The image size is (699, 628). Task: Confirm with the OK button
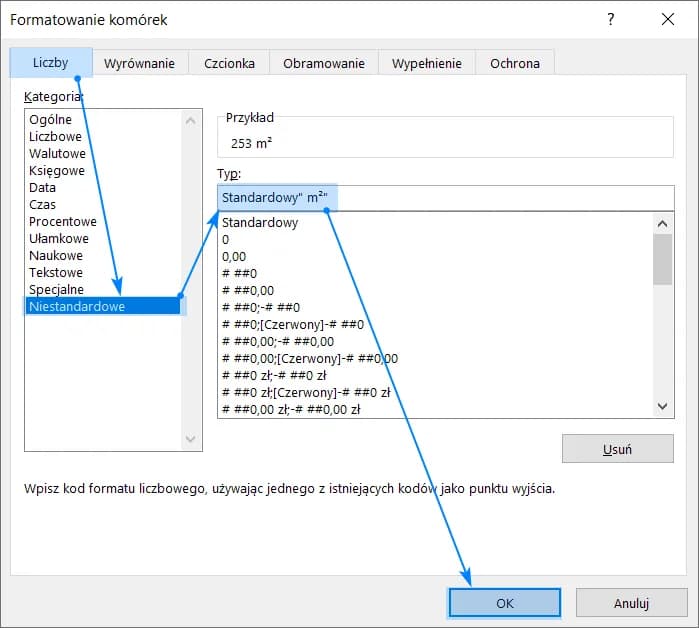[x=504, y=603]
